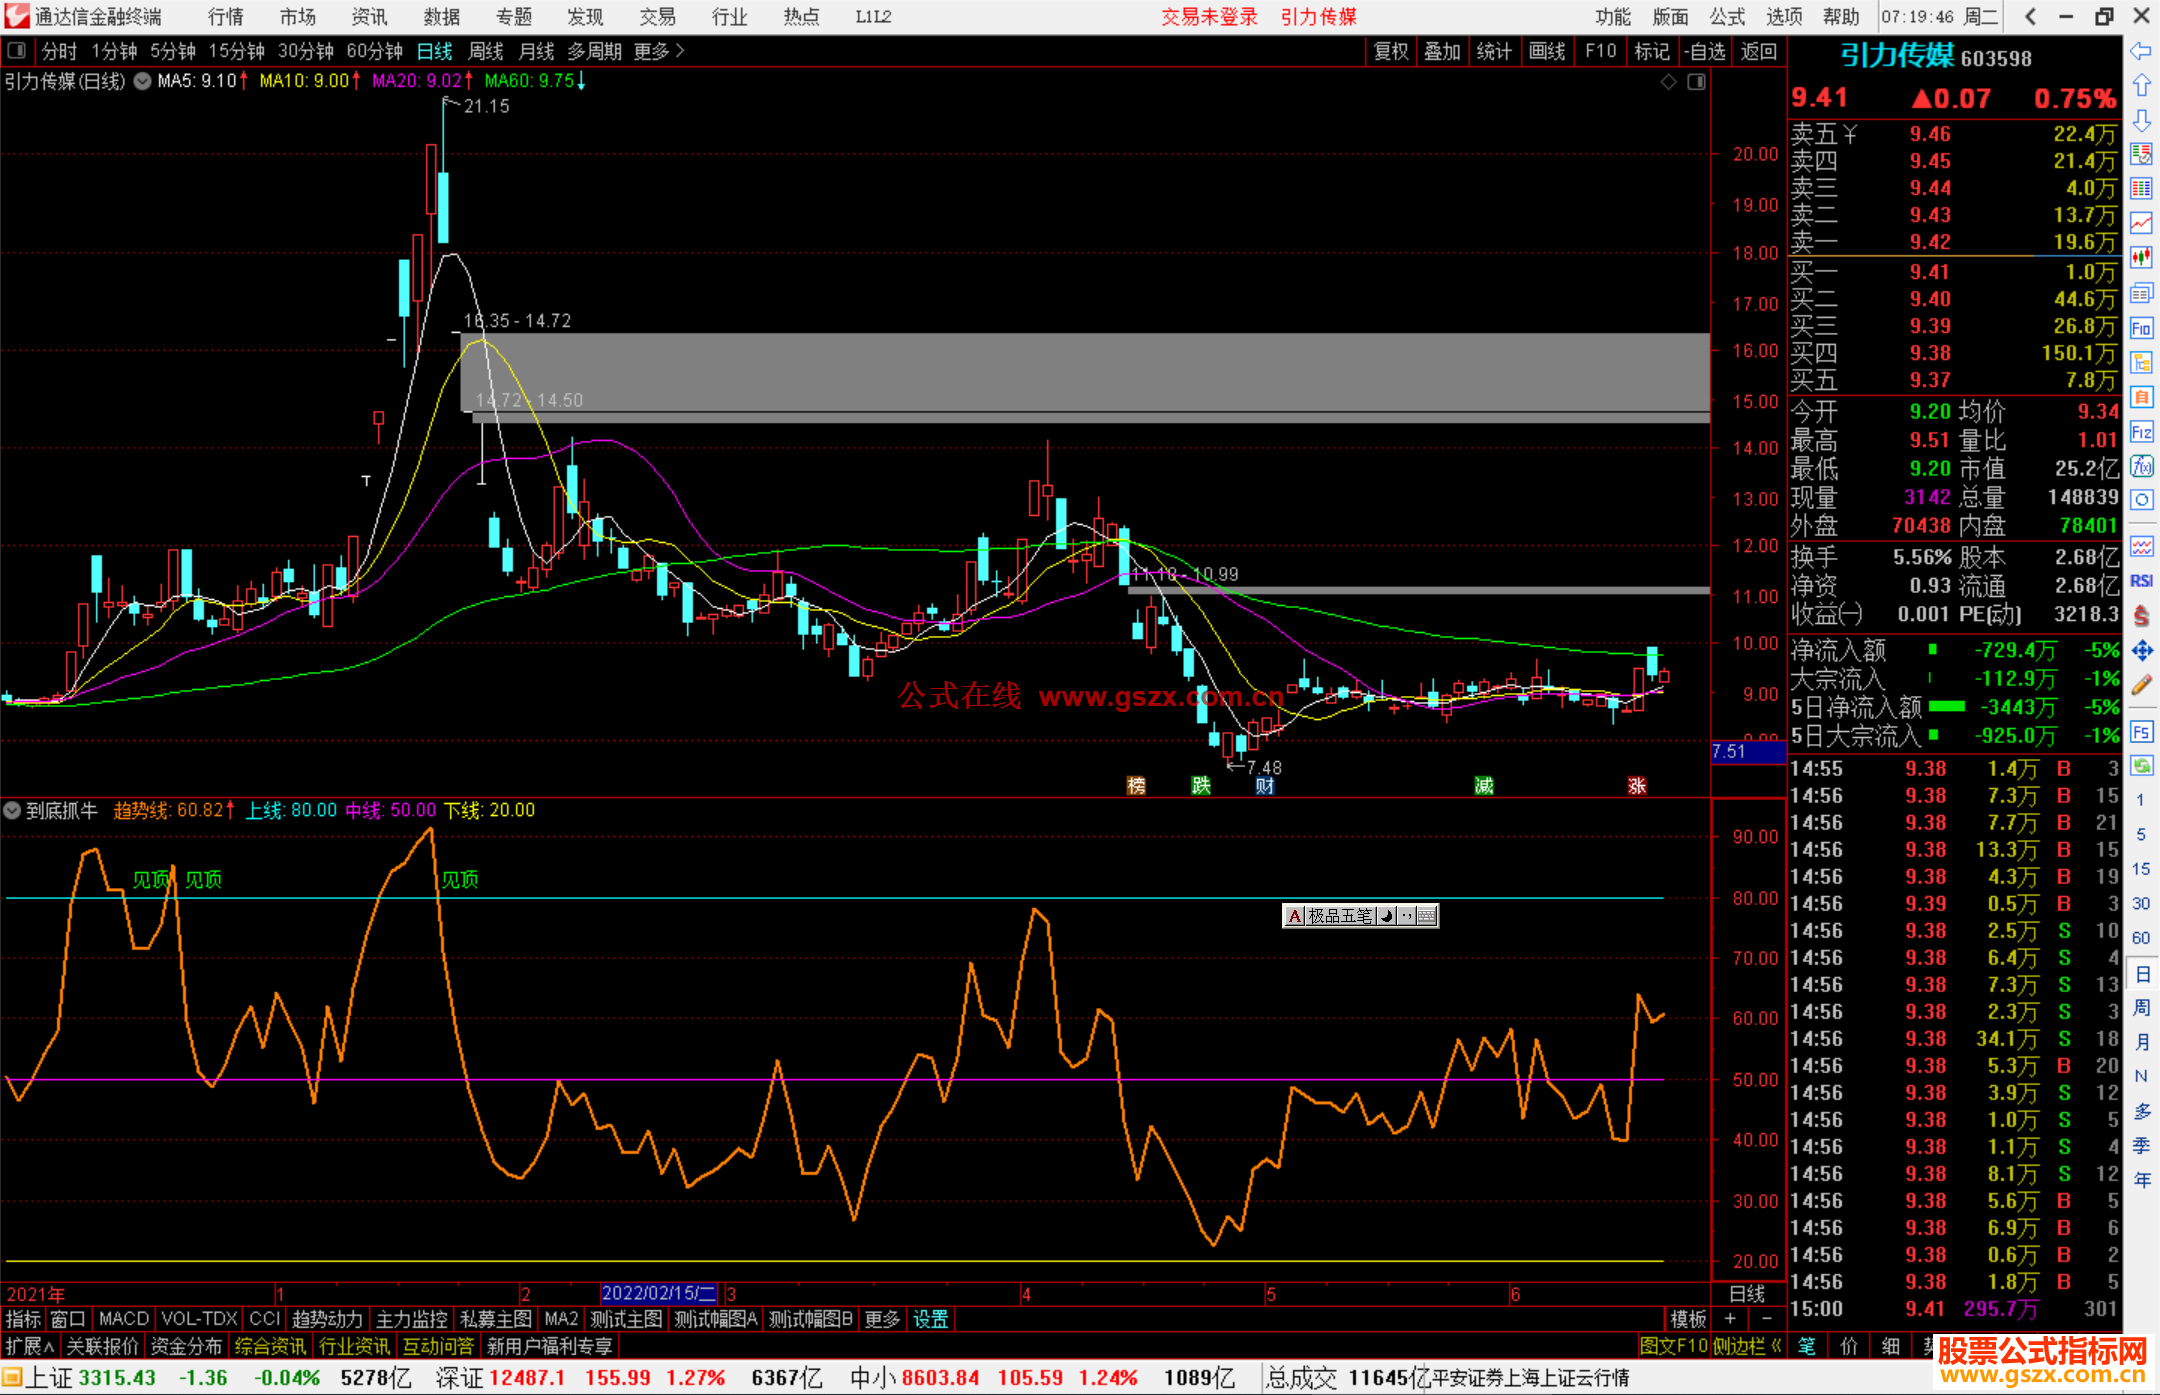Click the diamond icon at chart top-right
This screenshot has width=2160, height=1395.
[1668, 82]
